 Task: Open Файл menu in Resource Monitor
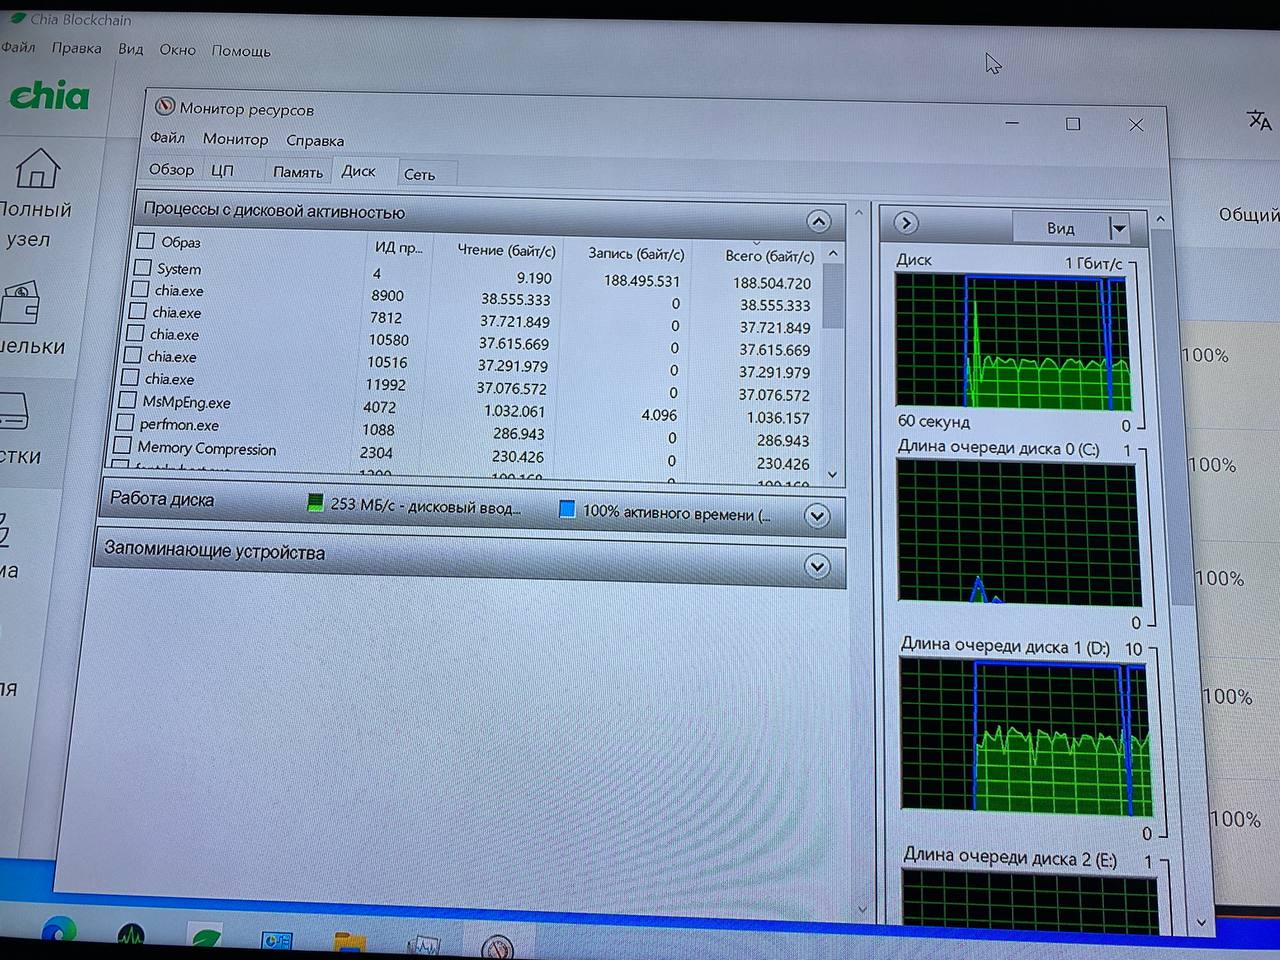pos(167,137)
